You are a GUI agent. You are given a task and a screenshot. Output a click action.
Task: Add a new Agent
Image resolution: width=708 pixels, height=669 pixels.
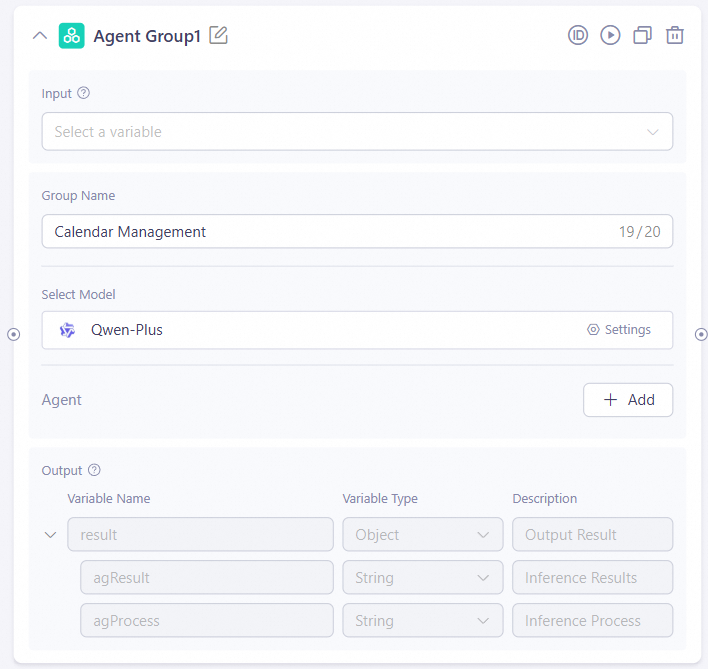[628, 400]
